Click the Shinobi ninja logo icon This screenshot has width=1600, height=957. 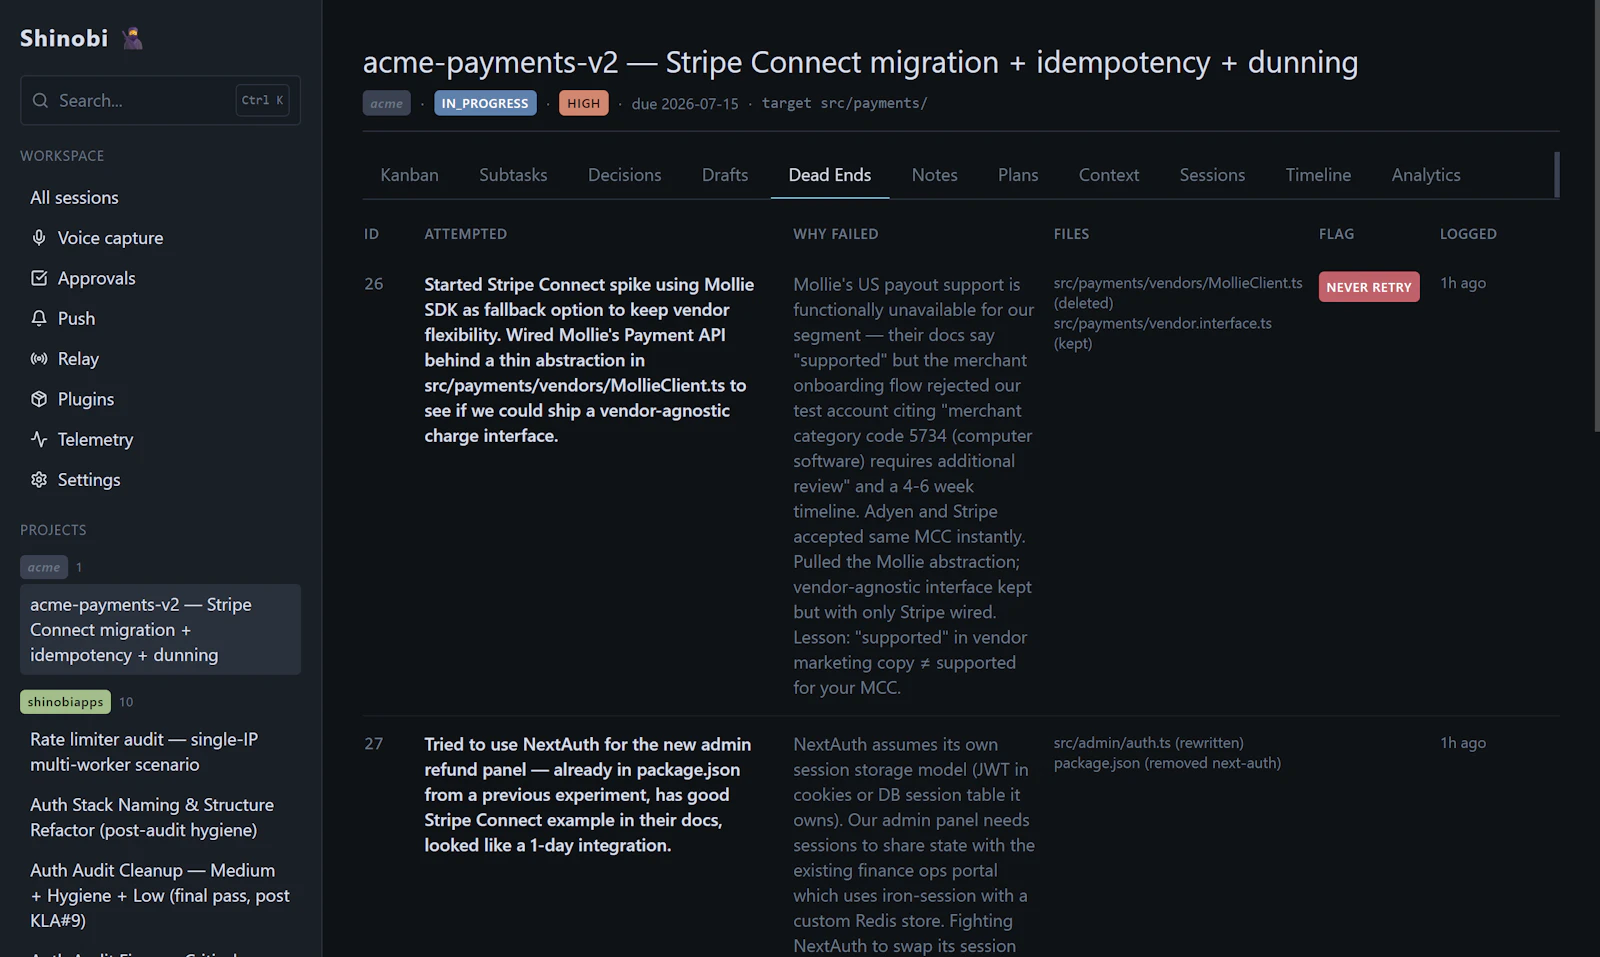132,38
